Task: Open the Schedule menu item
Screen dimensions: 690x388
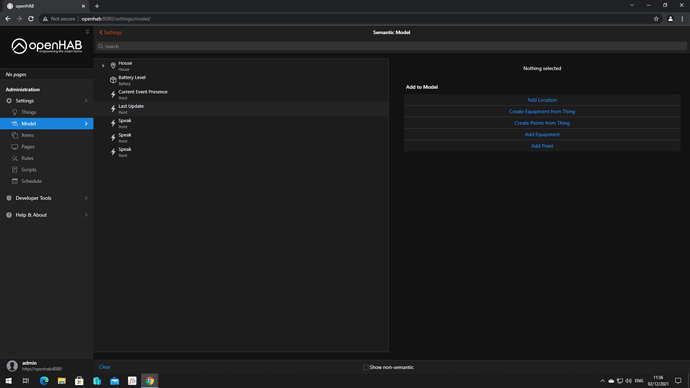Action: click(x=47, y=181)
